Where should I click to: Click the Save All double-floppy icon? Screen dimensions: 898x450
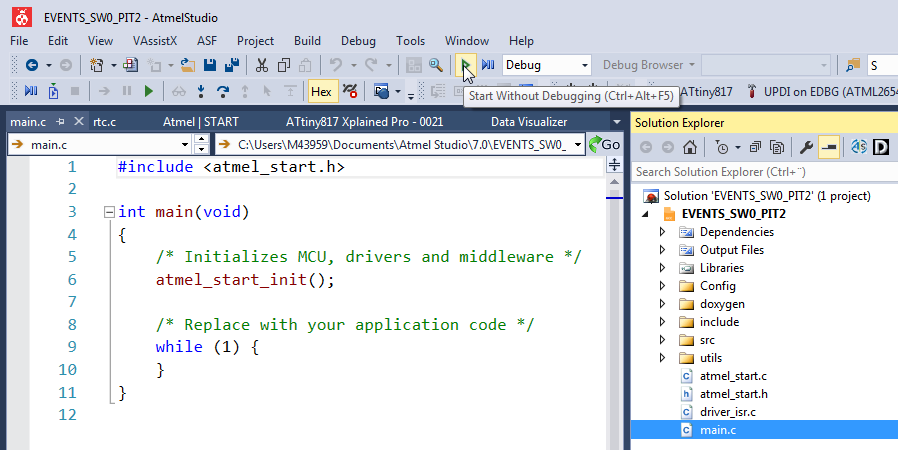coord(231,65)
